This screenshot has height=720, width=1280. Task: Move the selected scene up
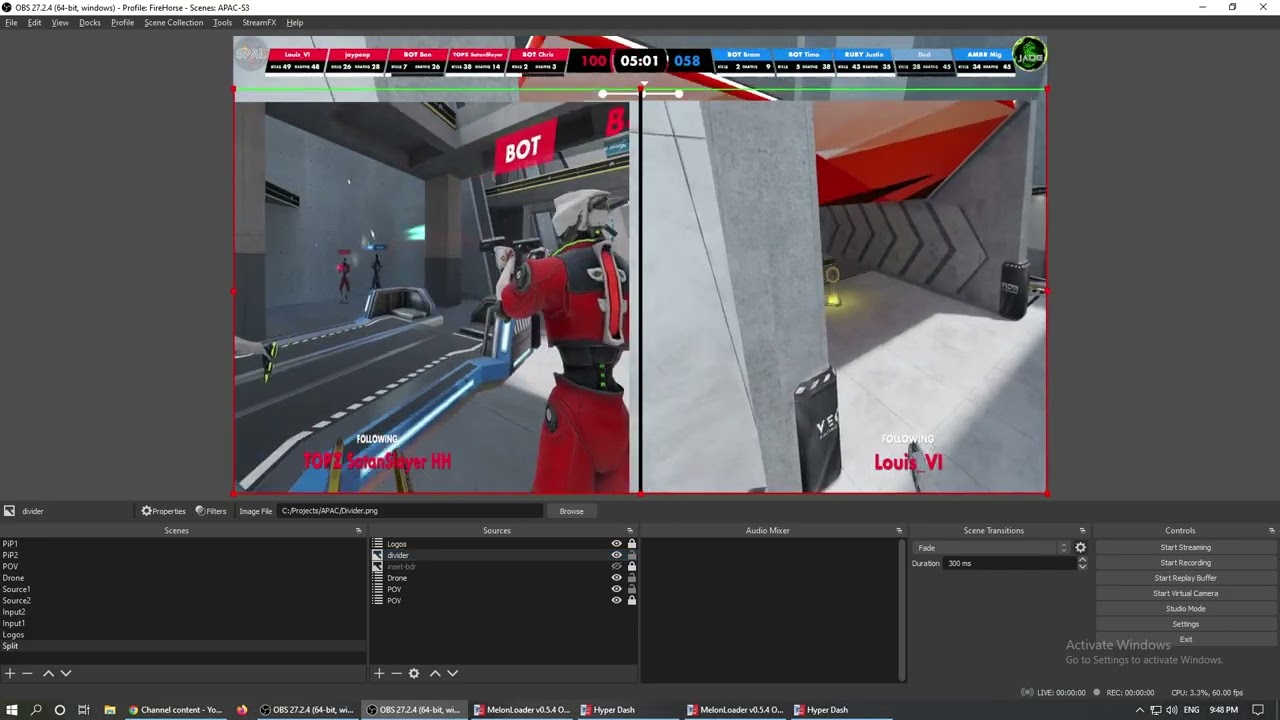point(47,673)
